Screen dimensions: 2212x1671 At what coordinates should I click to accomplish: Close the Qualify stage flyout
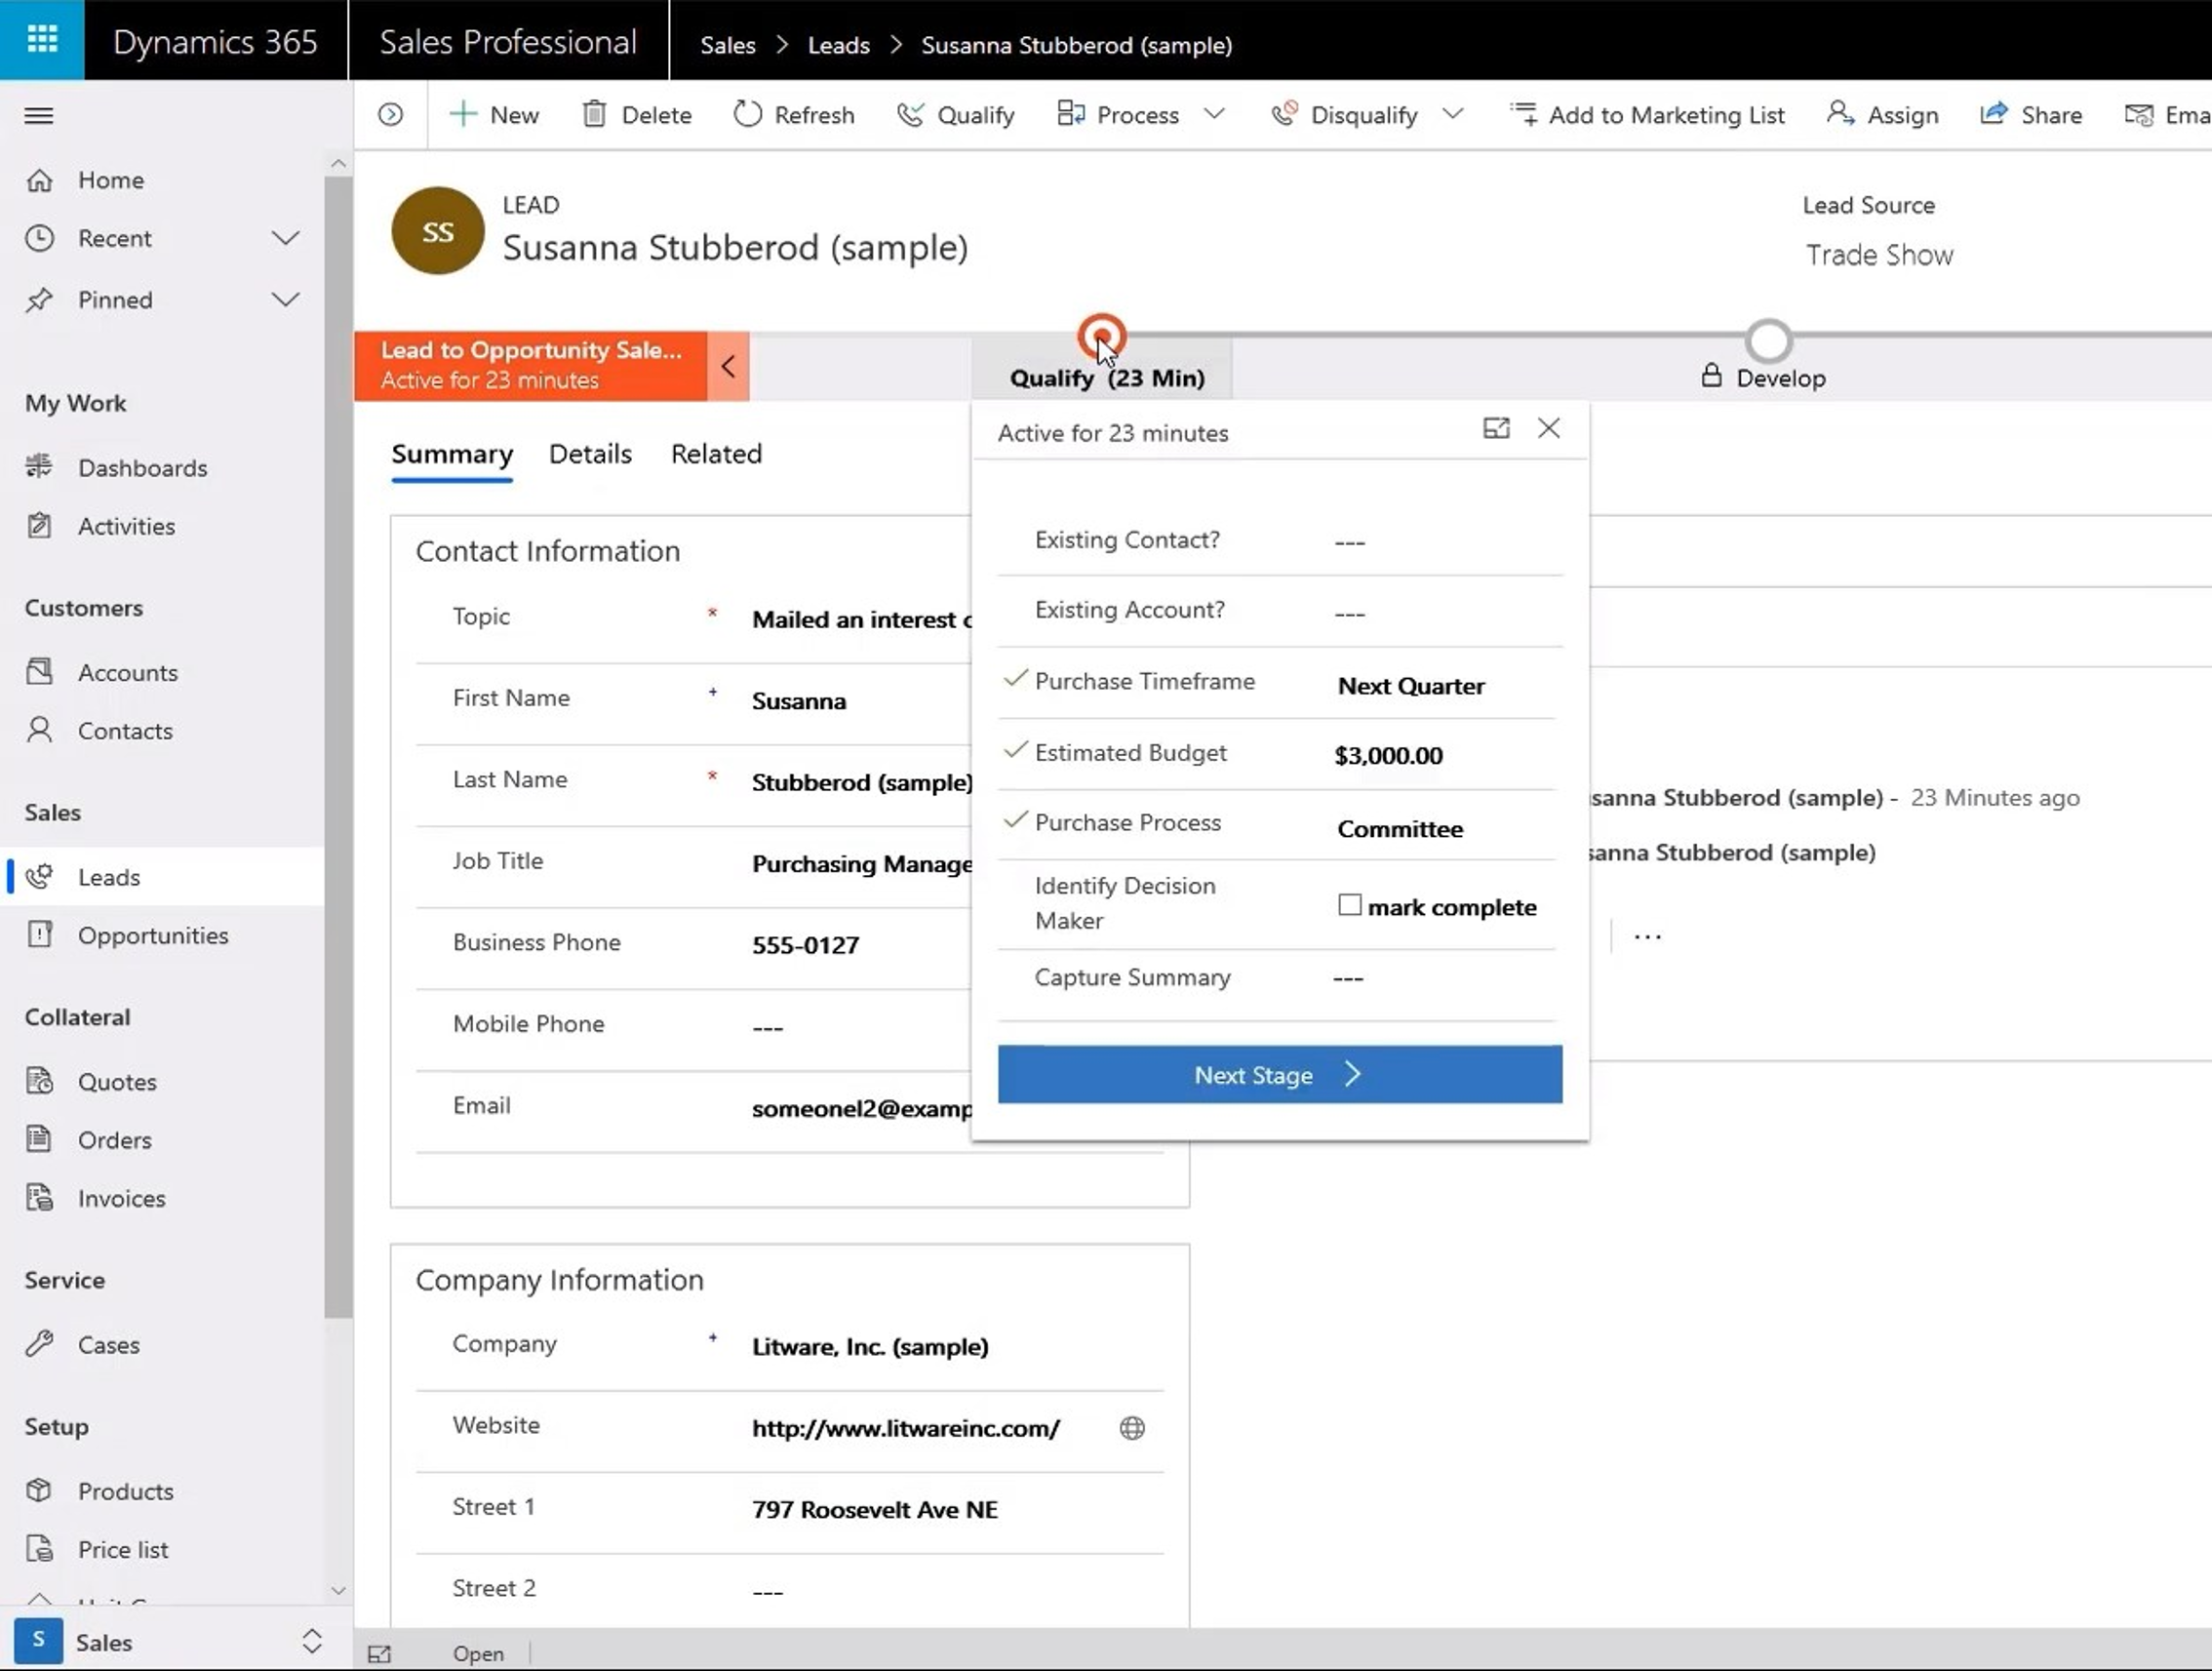(1549, 429)
